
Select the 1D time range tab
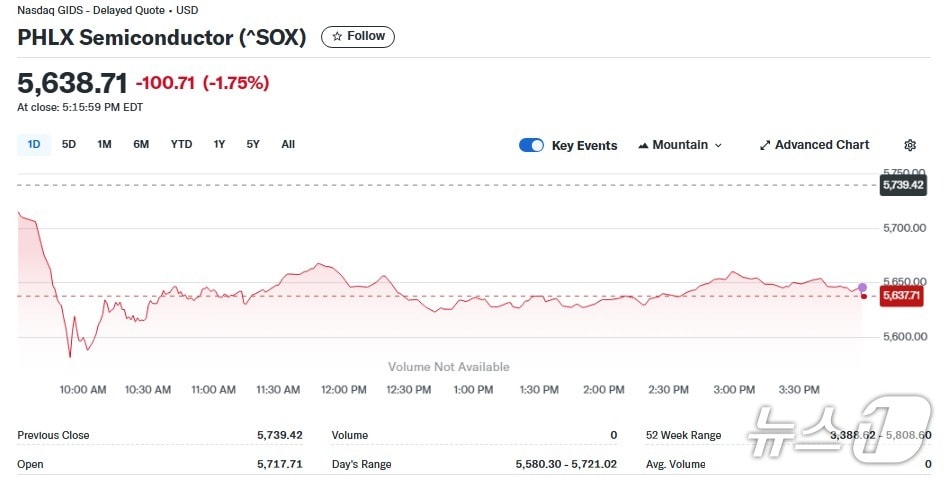click(x=34, y=144)
